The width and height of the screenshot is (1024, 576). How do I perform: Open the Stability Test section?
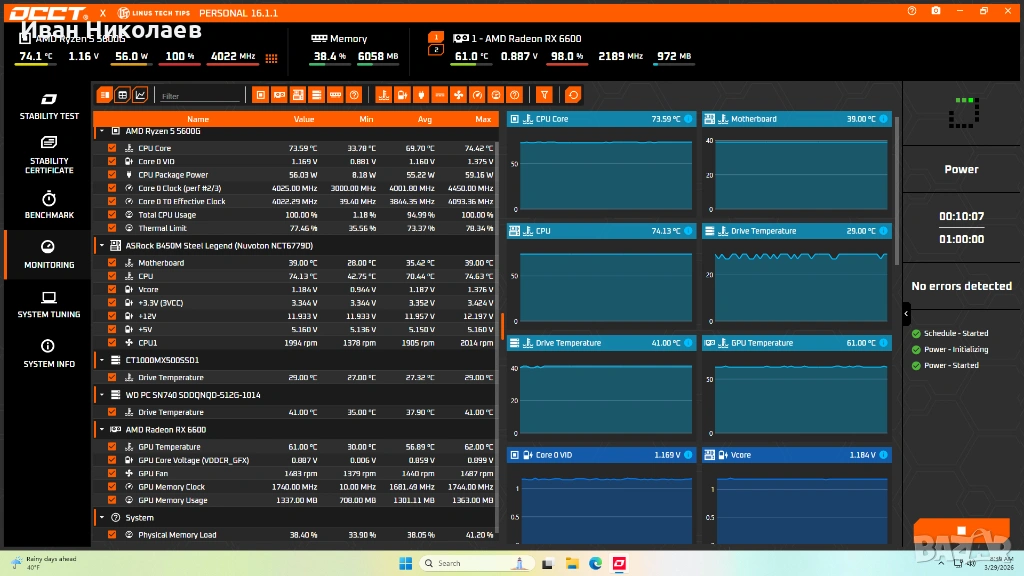point(49,106)
